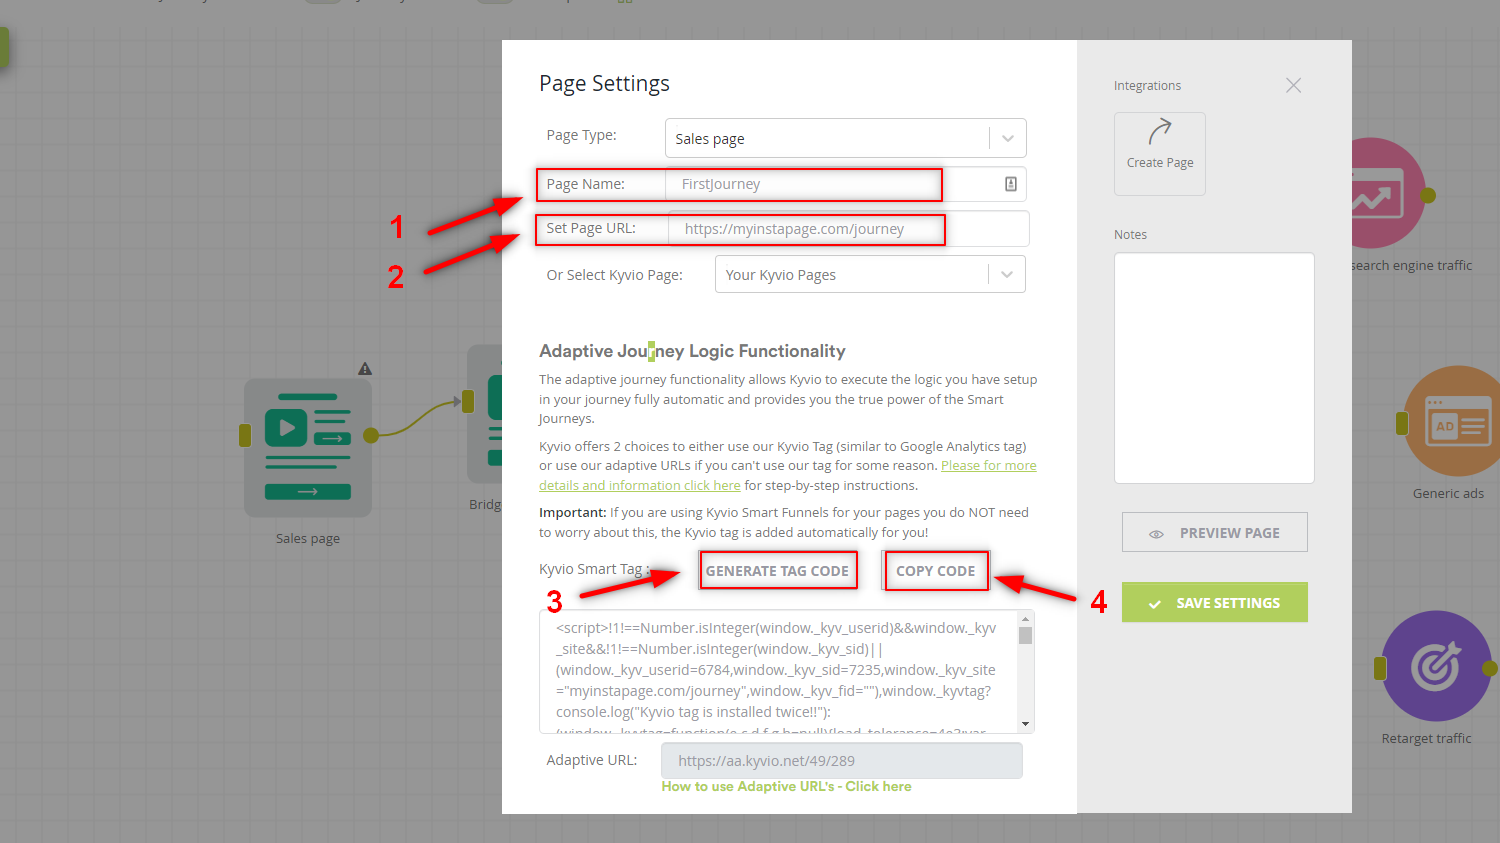This screenshot has width=1500, height=843.
Task: Click the left connector handle of Retarget traffic node
Action: click(1380, 668)
